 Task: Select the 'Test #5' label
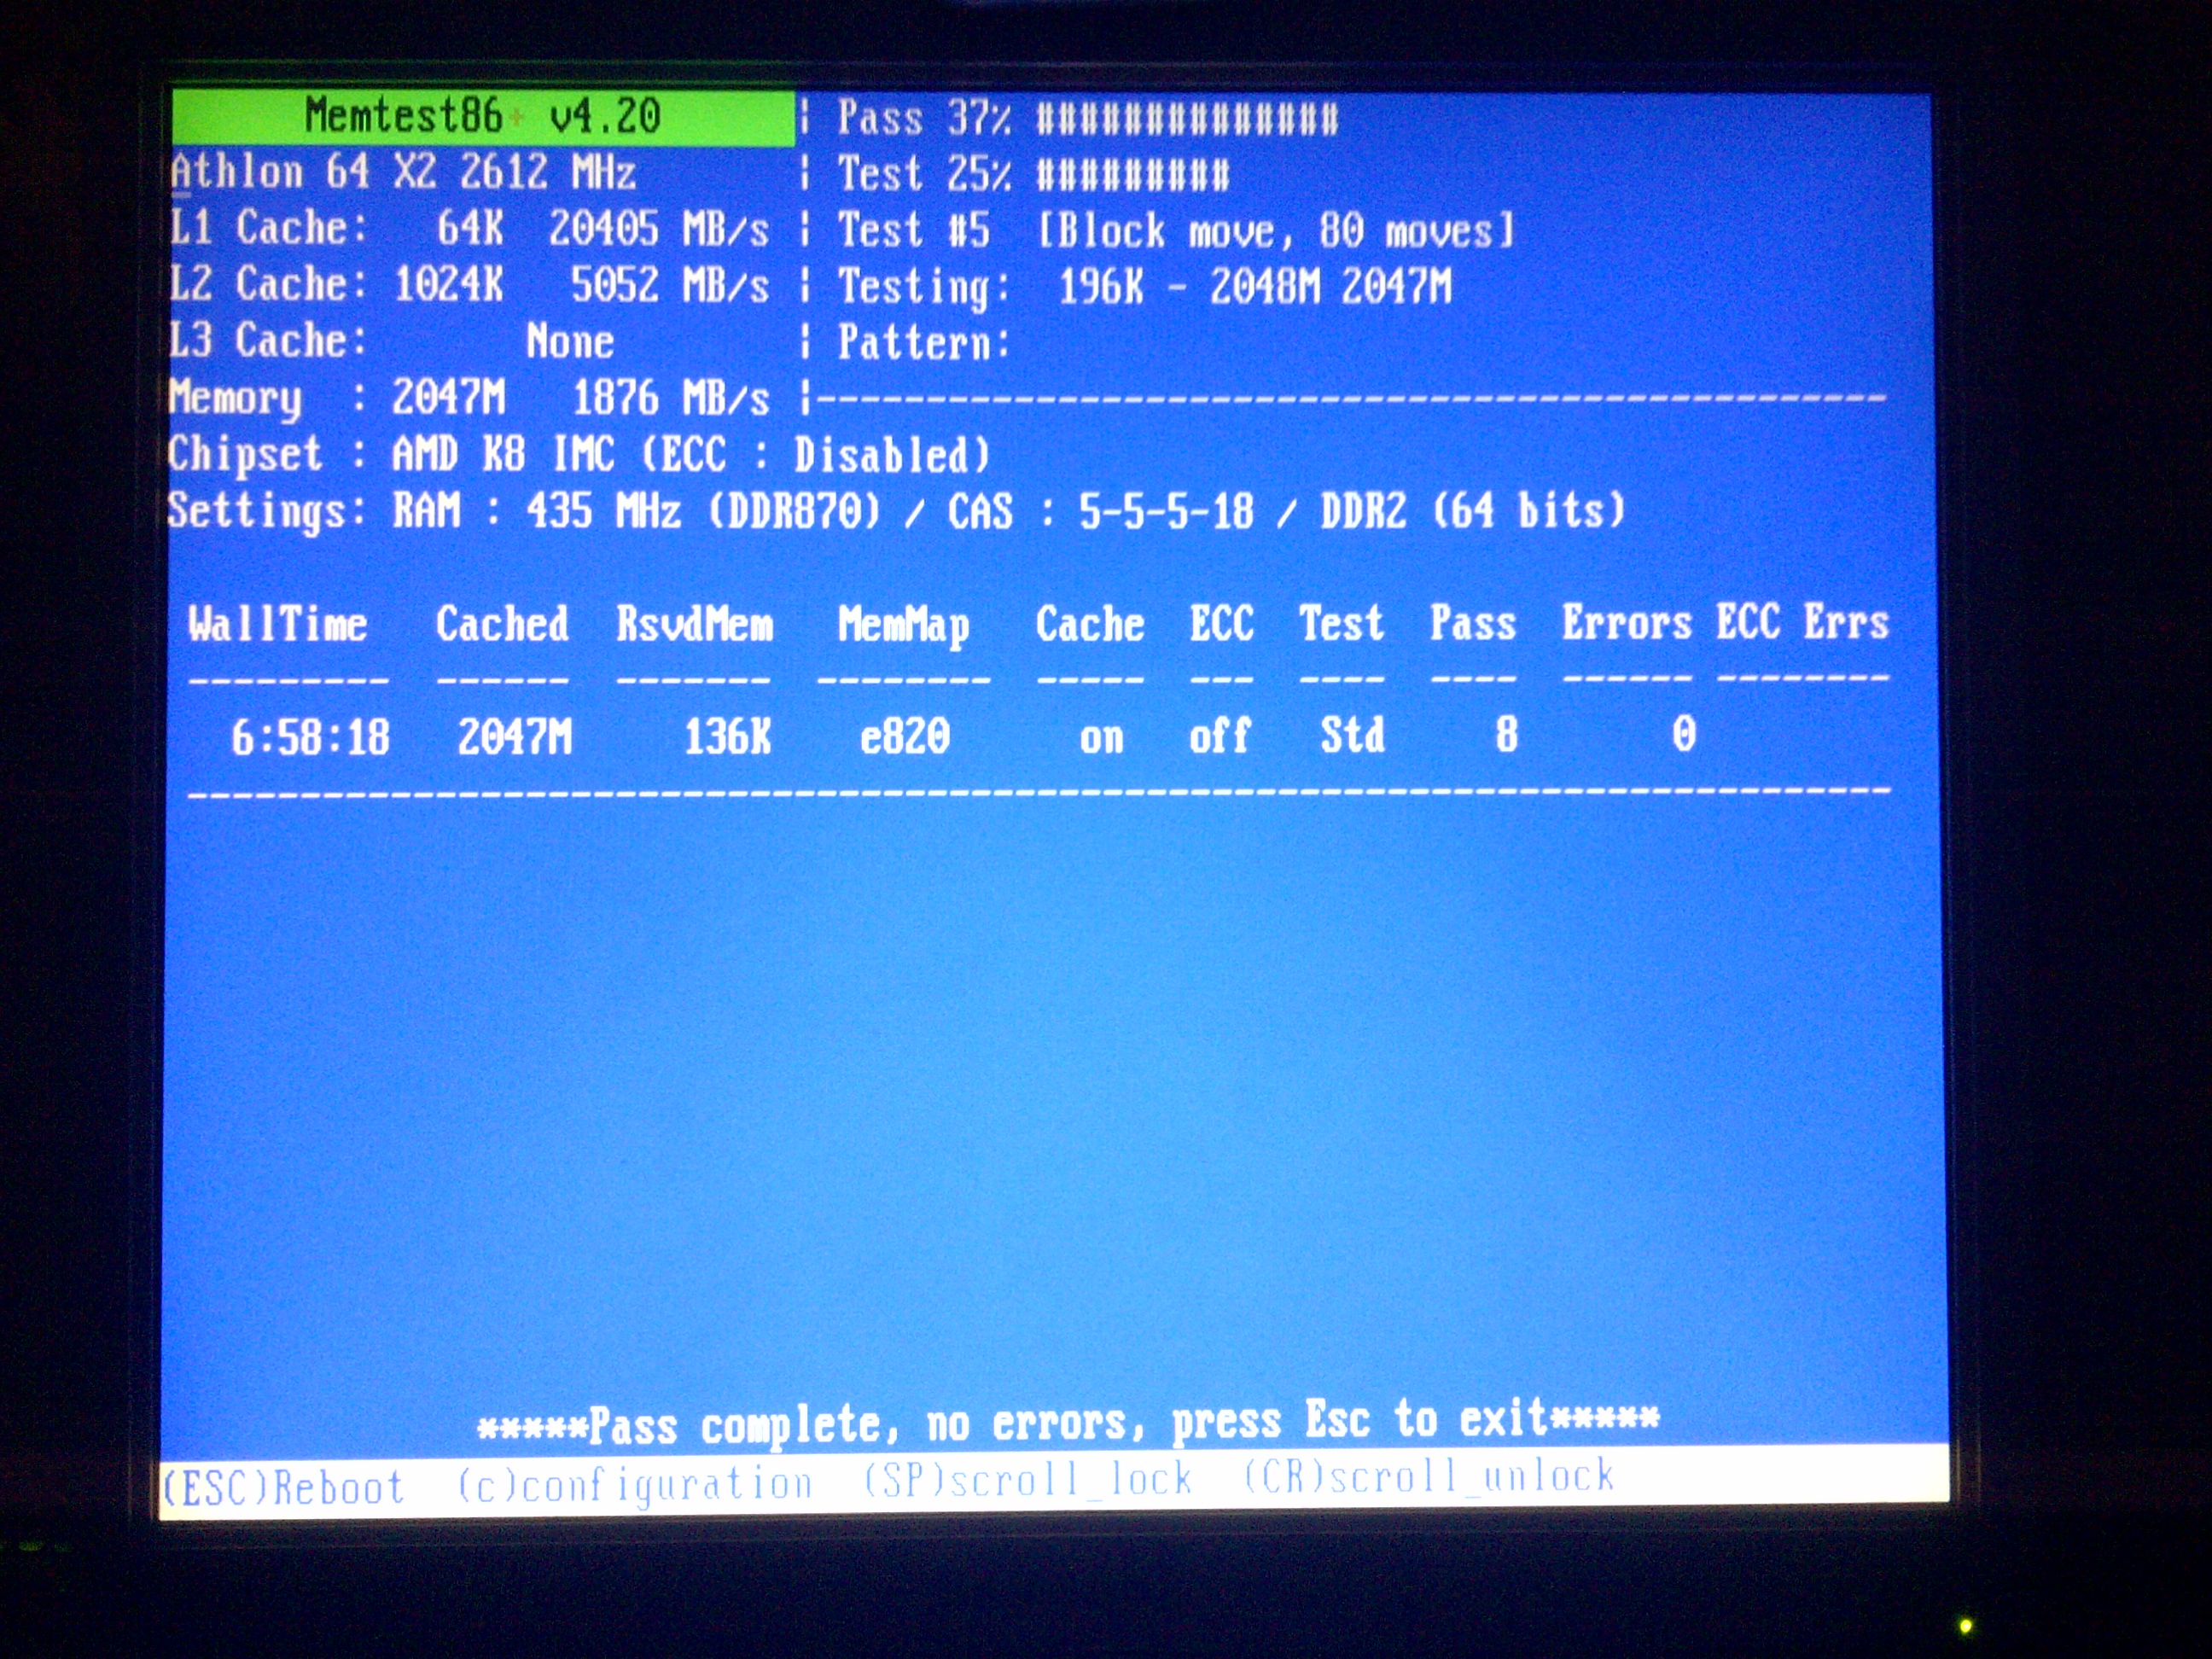coord(913,231)
